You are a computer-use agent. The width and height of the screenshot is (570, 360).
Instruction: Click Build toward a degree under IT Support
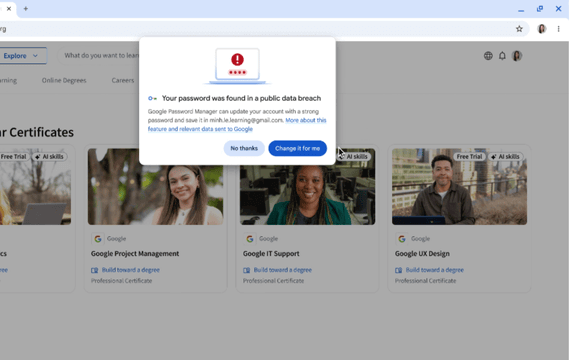283,270
